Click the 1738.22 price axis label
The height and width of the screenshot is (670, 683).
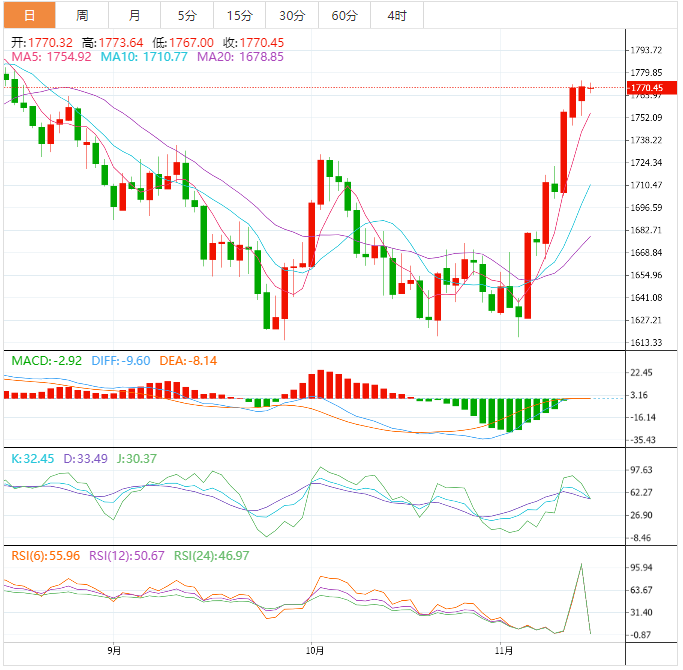[646, 140]
